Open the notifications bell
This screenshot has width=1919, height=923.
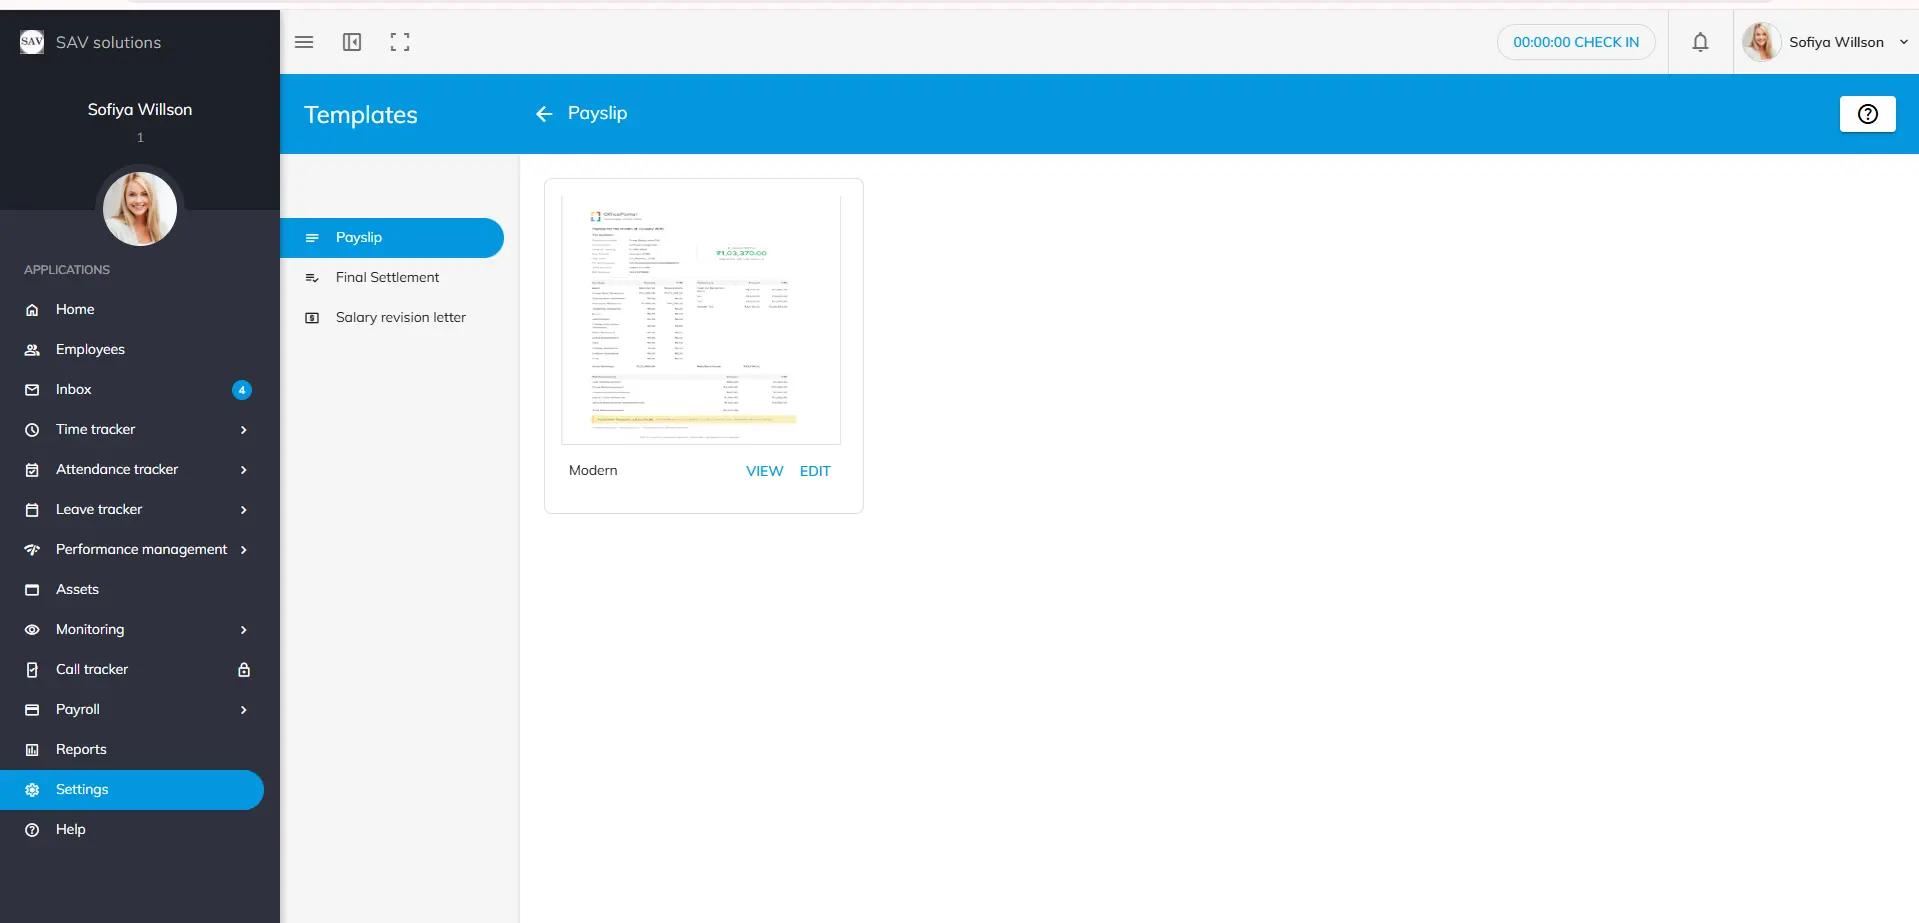tap(1700, 42)
